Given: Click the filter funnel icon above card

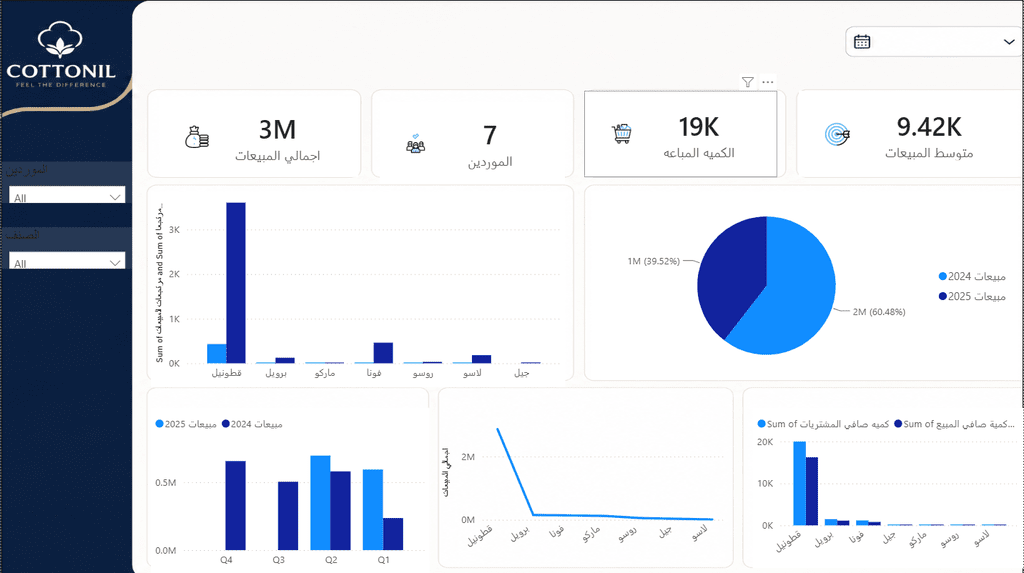Looking at the screenshot, I should [x=748, y=82].
